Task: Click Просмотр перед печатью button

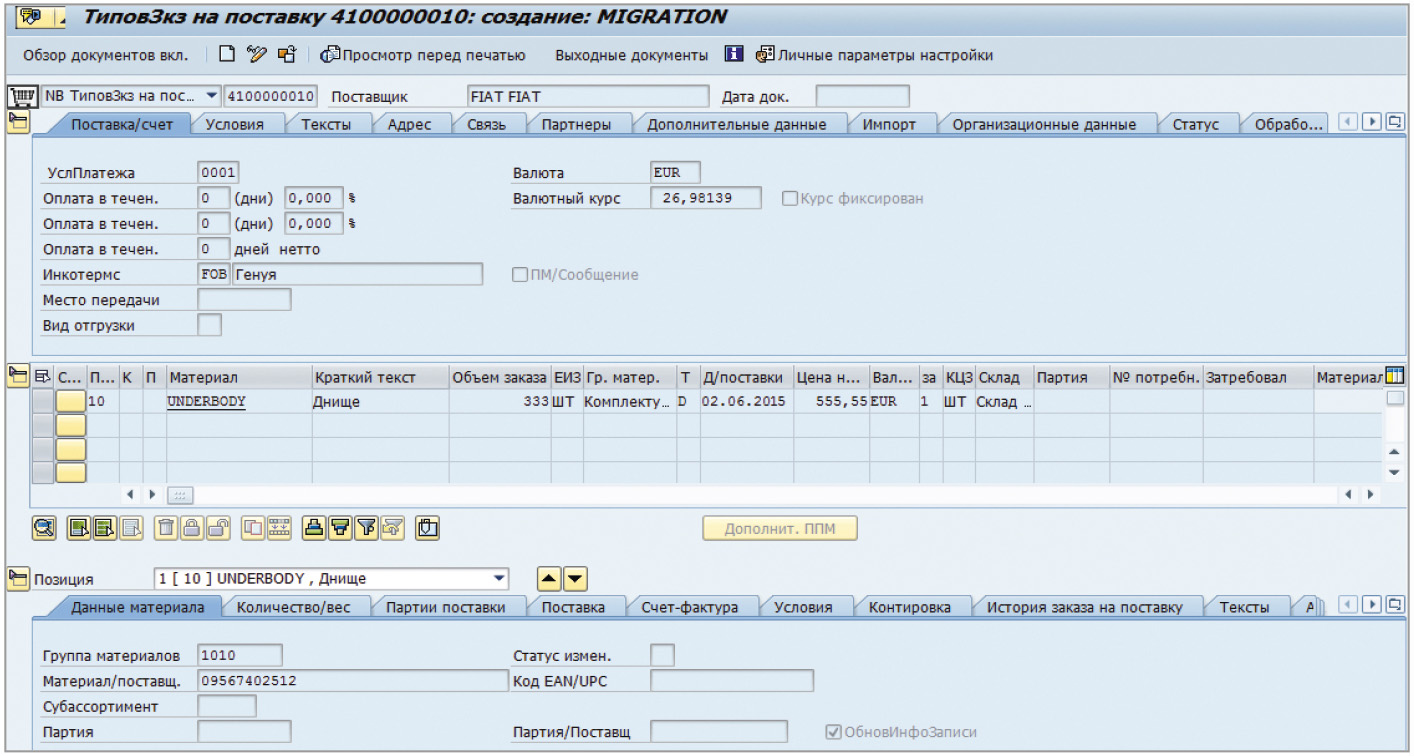Action: tap(424, 55)
